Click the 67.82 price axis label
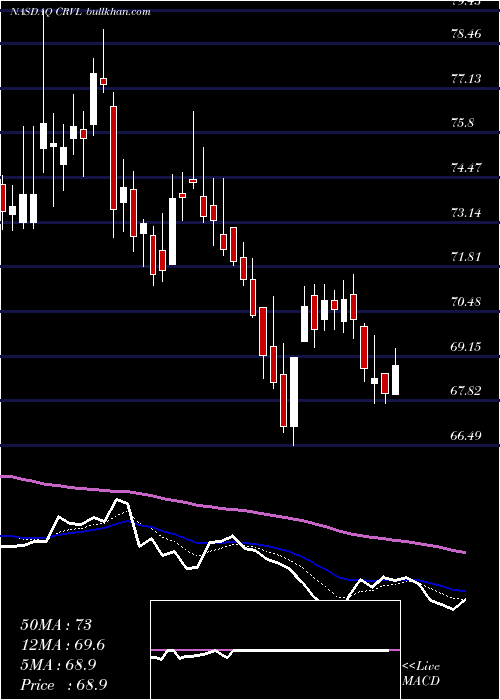Viewport: 500px width, 700px height. pos(467,391)
